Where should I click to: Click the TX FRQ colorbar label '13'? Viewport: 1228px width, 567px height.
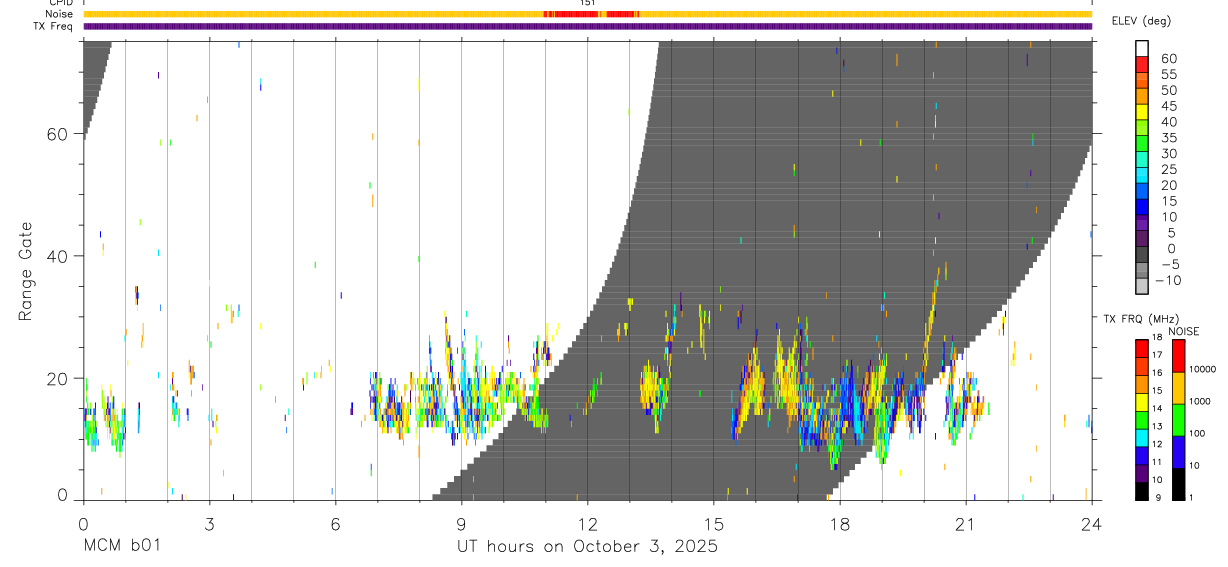click(1156, 427)
